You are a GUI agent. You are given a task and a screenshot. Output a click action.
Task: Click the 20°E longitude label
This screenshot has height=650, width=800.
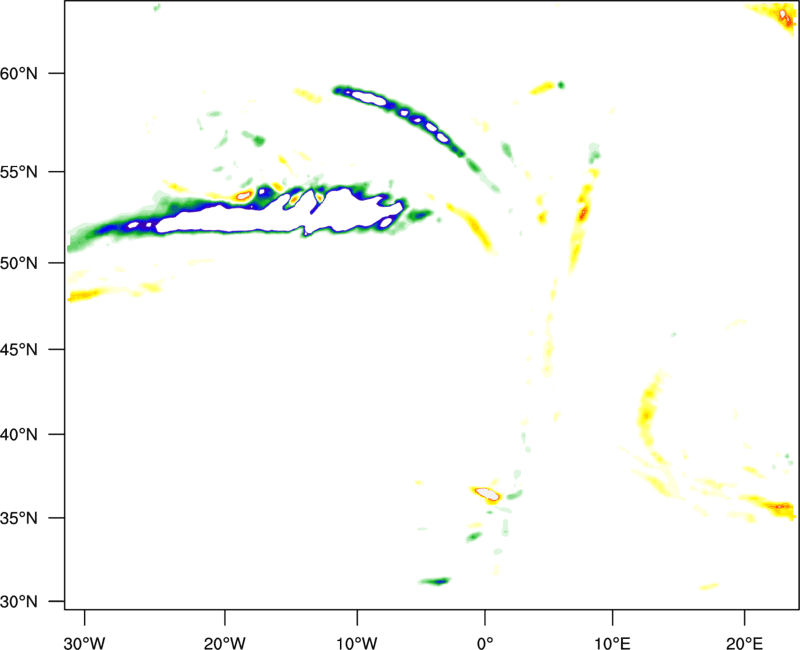[x=744, y=643]
